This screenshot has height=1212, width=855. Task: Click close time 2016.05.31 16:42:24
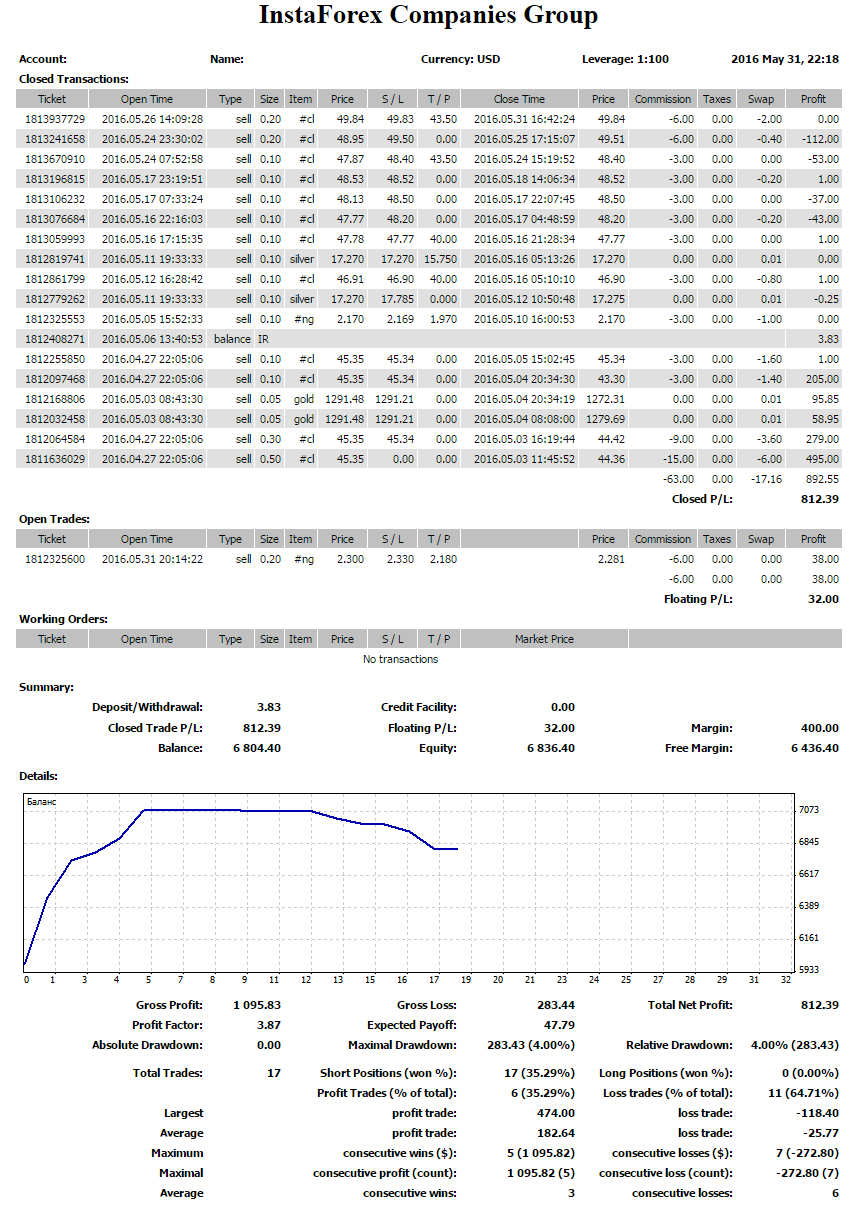pos(523,119)
